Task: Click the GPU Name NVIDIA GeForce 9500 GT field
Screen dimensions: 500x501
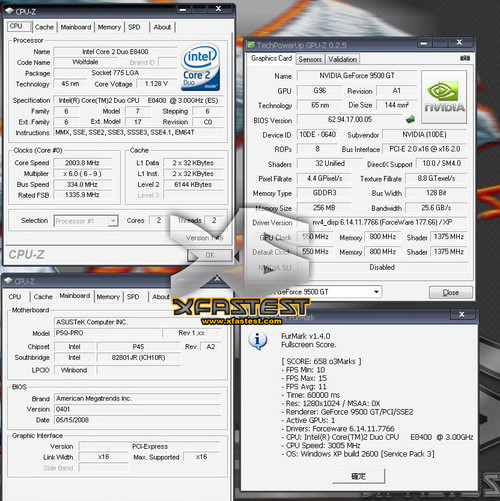Action: point(357,76)
